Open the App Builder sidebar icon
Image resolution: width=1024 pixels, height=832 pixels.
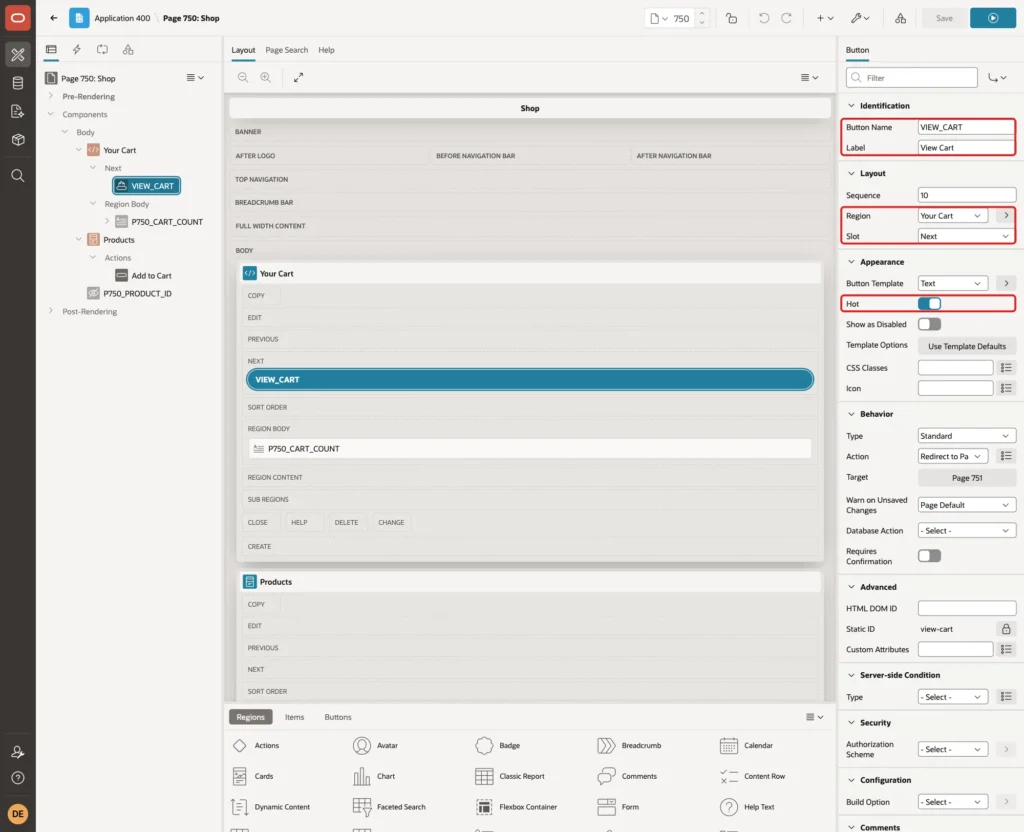[18, 55]
